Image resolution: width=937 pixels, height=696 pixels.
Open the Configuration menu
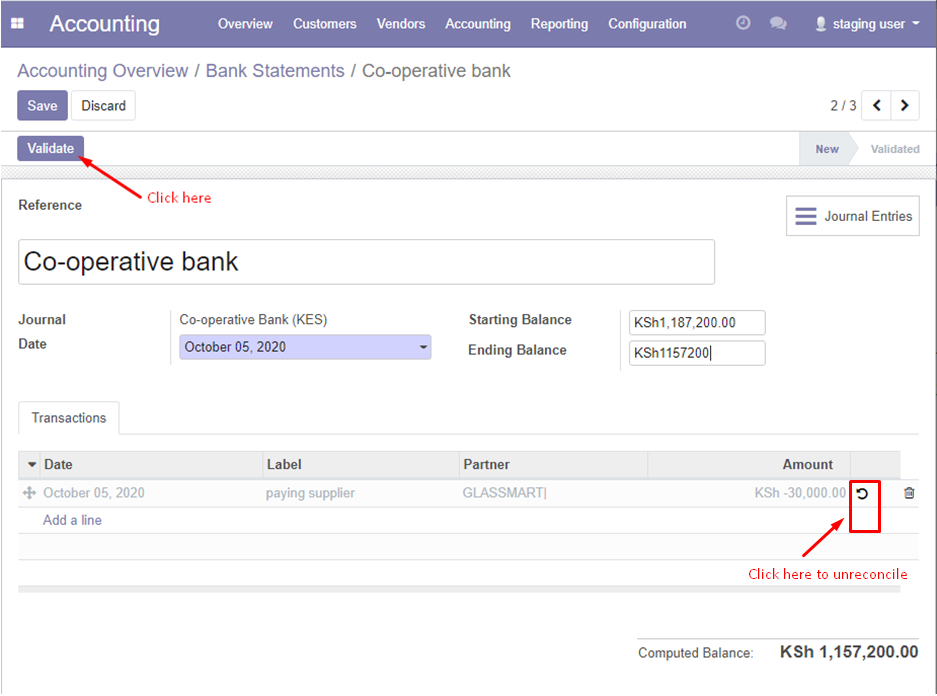(x=647, y=24)
